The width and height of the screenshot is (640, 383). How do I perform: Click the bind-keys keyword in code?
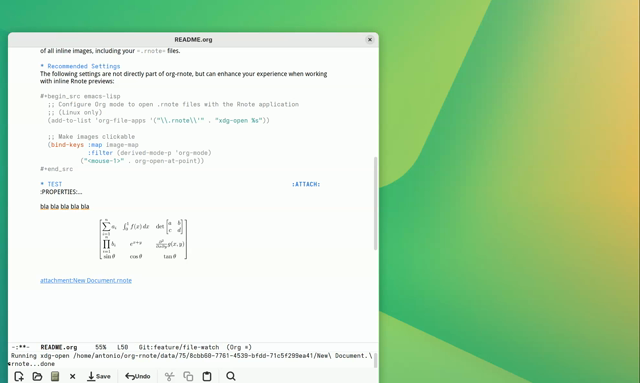(x=67, y=145)
